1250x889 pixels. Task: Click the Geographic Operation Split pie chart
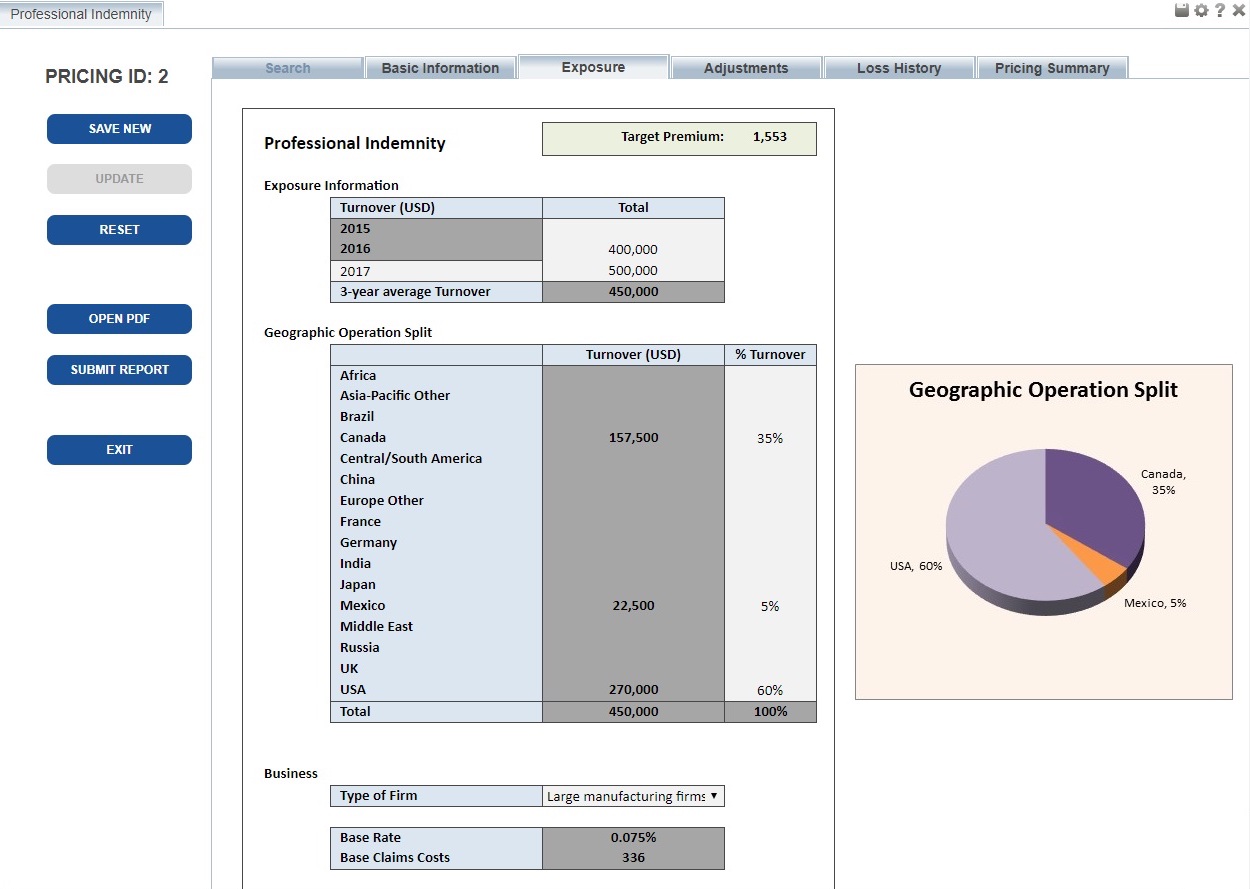pyautogui.click(x=1044, y=531)
